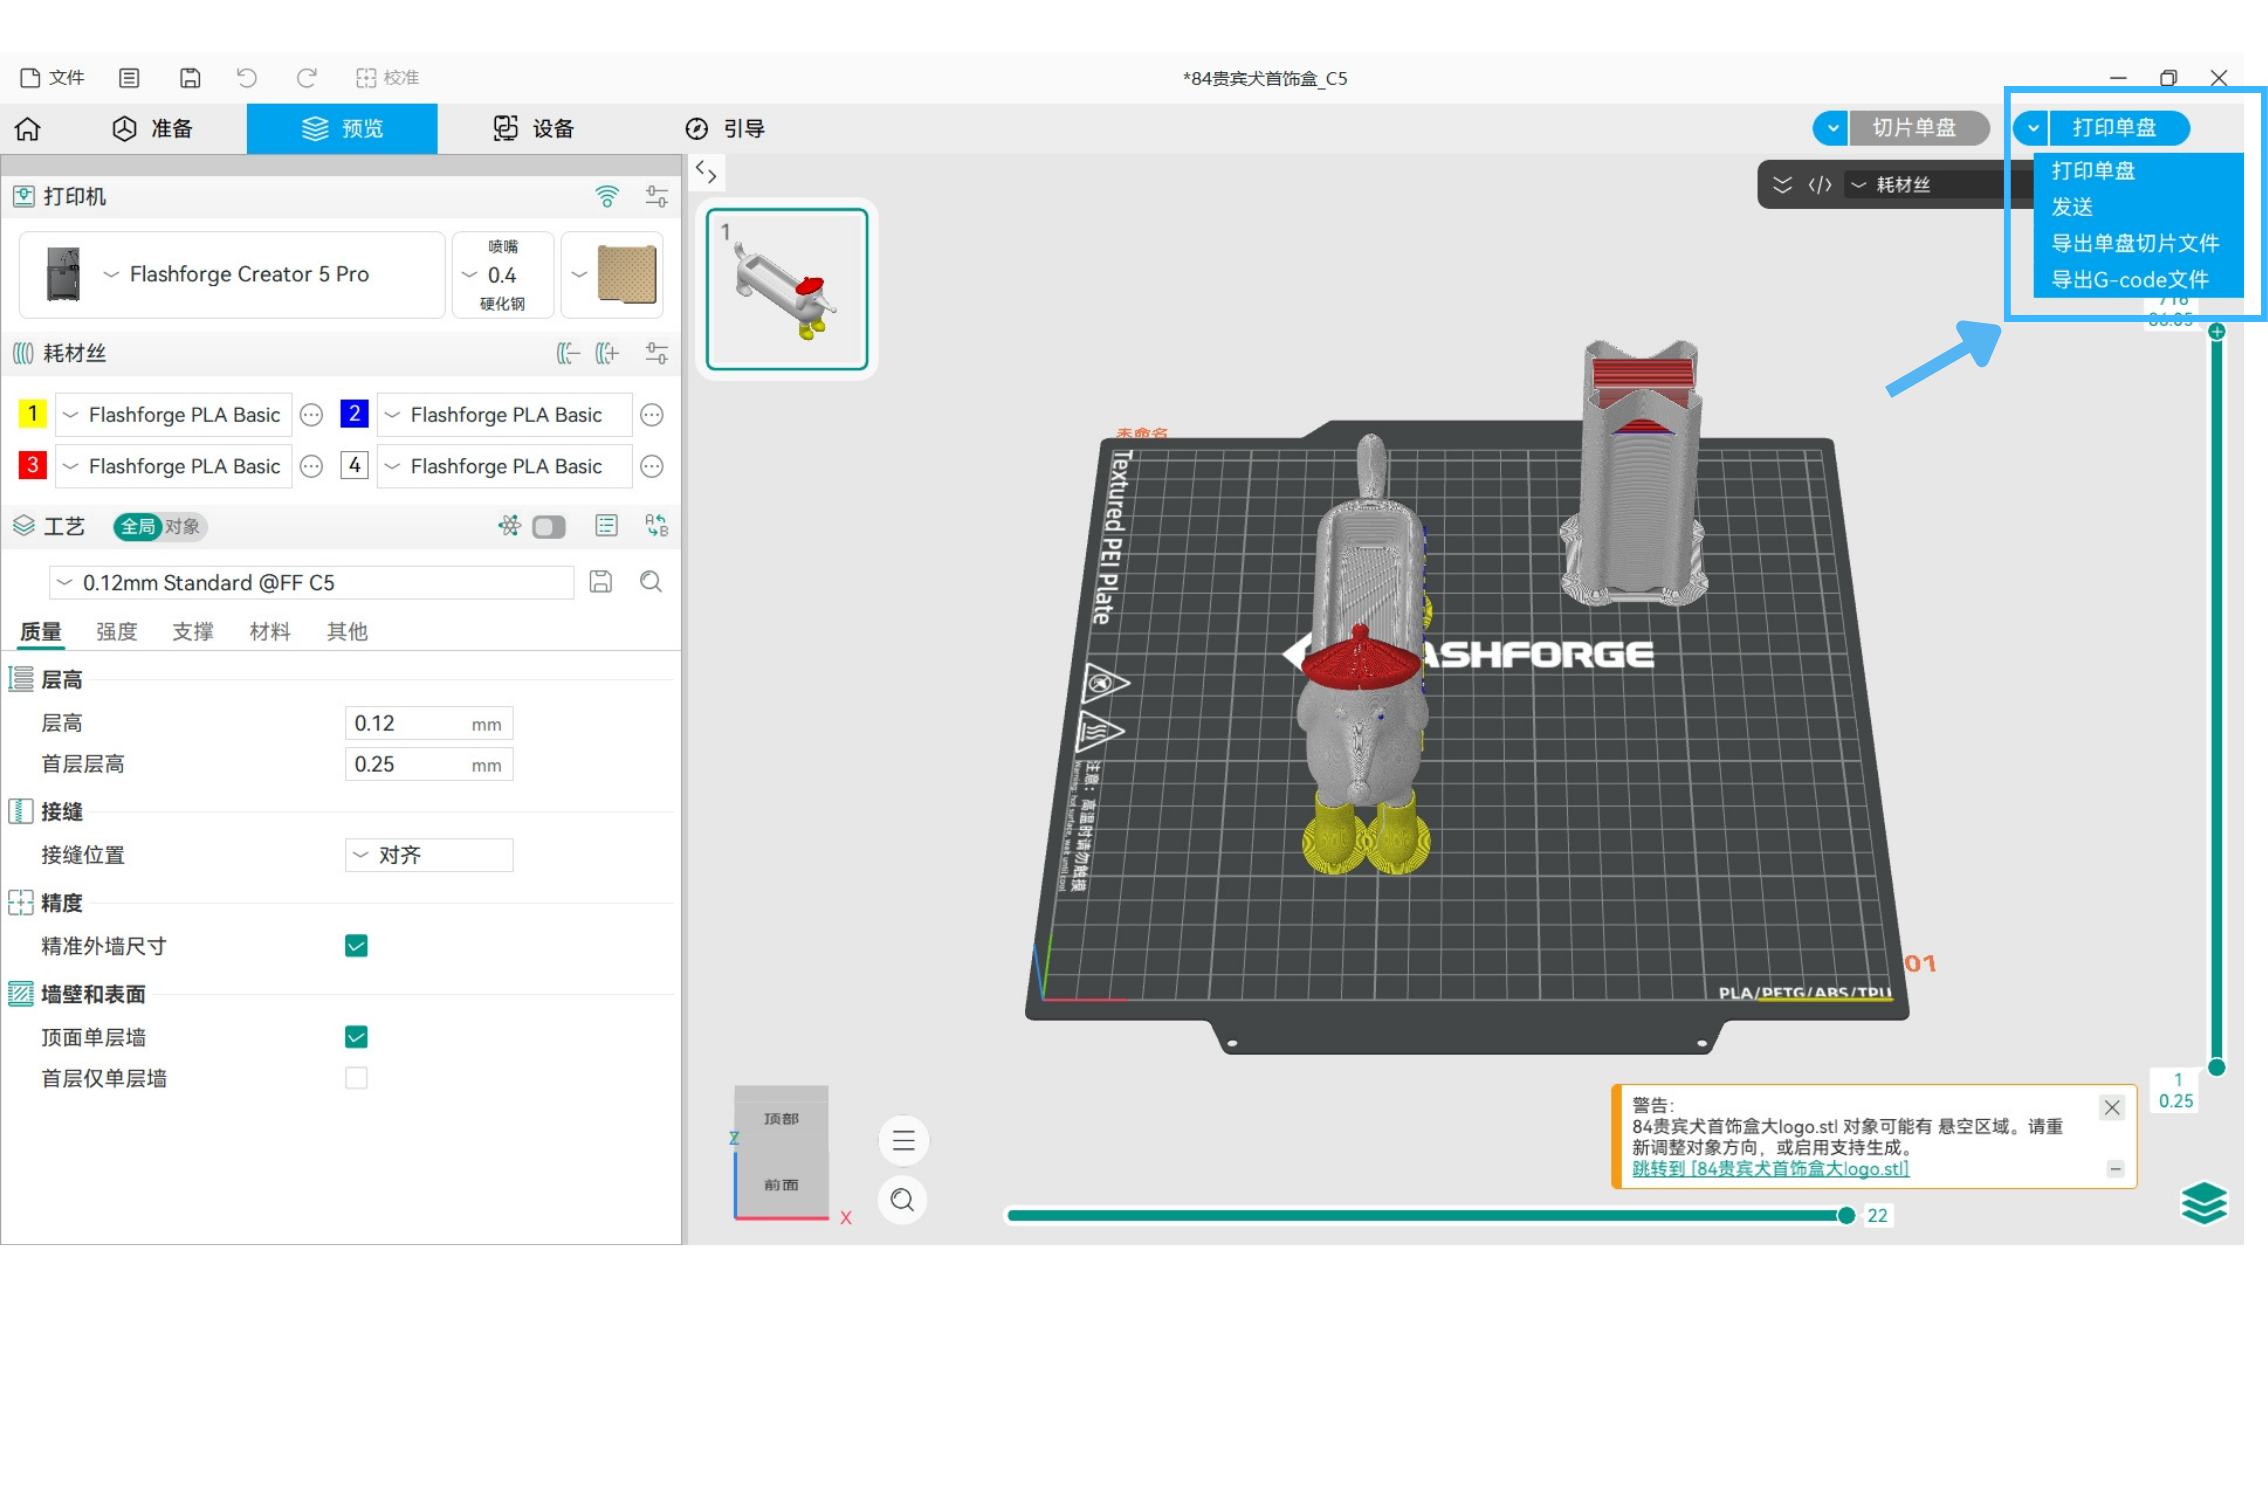Select the 支撑 settings tab
The height and width of the screenshot is (1512, 2268).
[x=193, y=632]
